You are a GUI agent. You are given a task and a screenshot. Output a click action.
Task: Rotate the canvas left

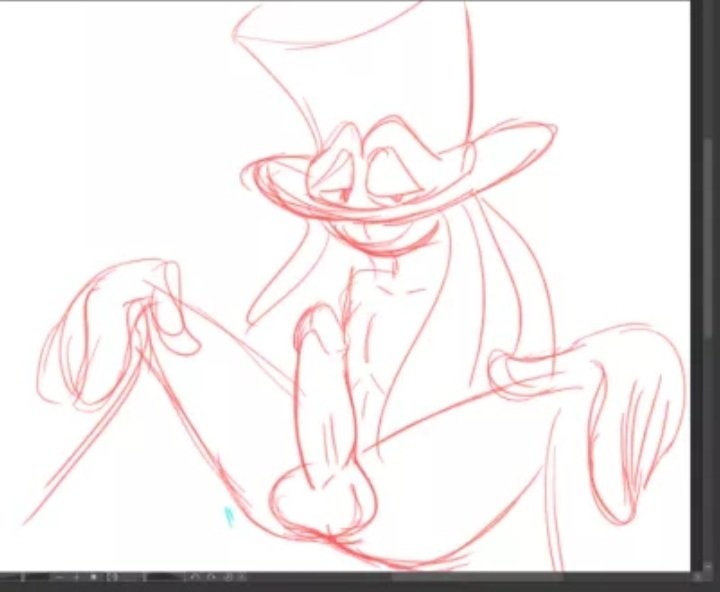[195, 577]
